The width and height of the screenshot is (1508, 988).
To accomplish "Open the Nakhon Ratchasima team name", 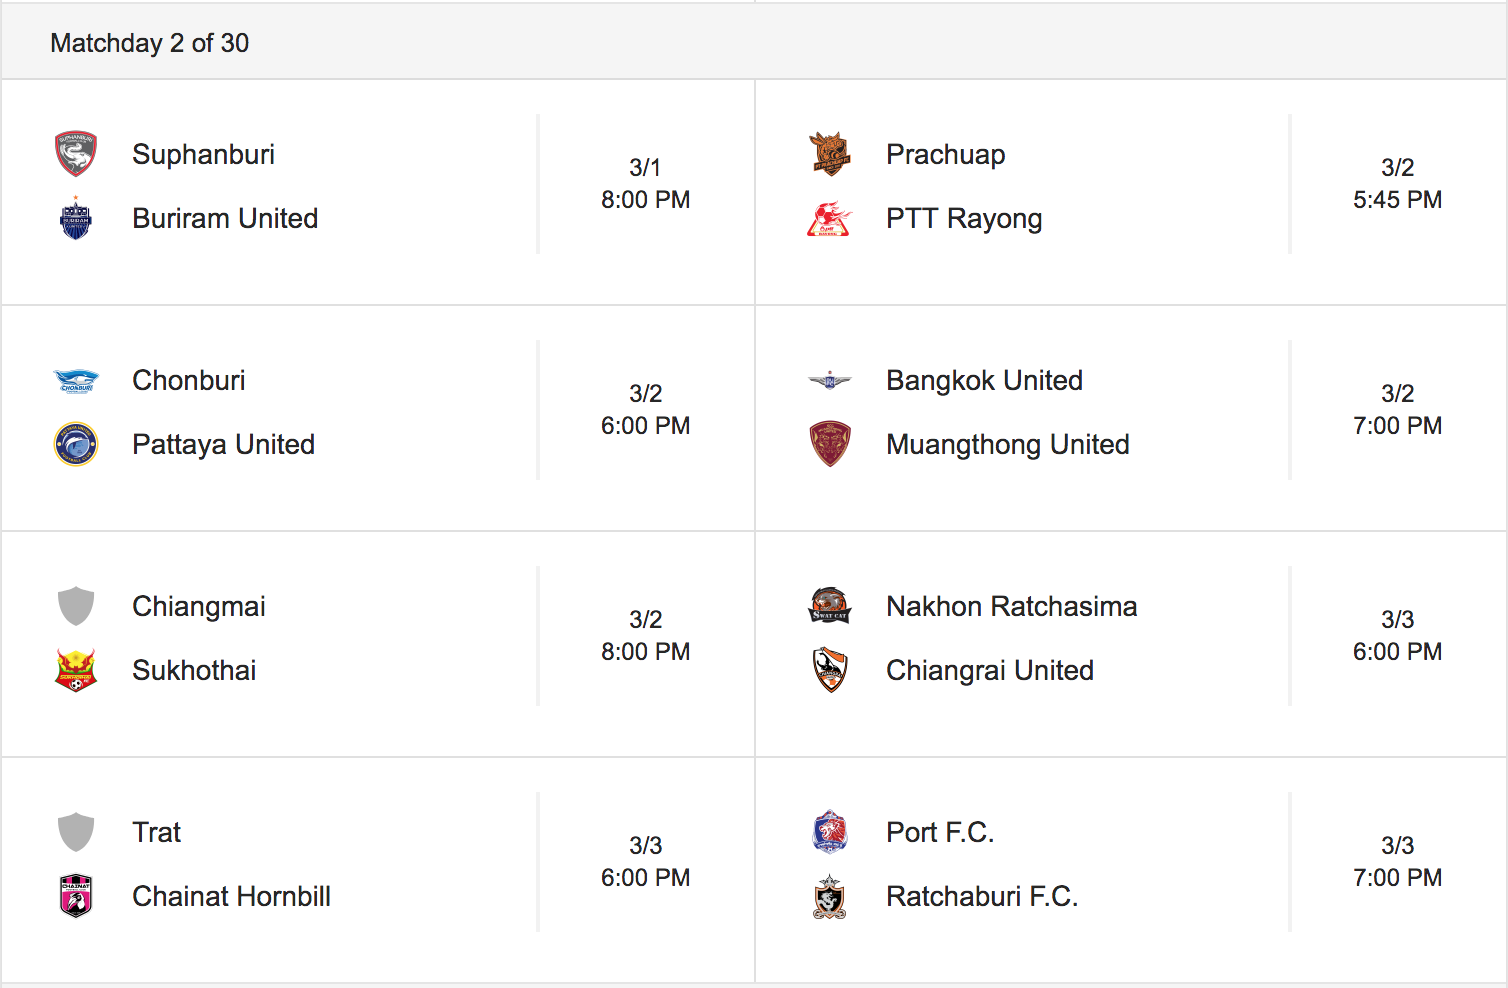I will tap(1011, 606).
